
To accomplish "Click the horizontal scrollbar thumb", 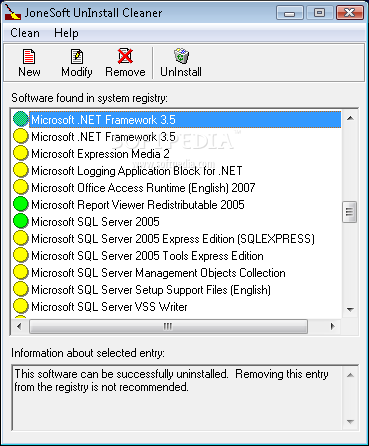I will click(168, 326).
